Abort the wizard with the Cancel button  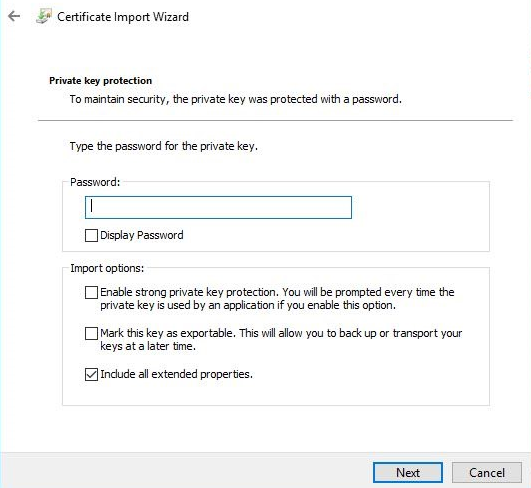tap(487, 472)
